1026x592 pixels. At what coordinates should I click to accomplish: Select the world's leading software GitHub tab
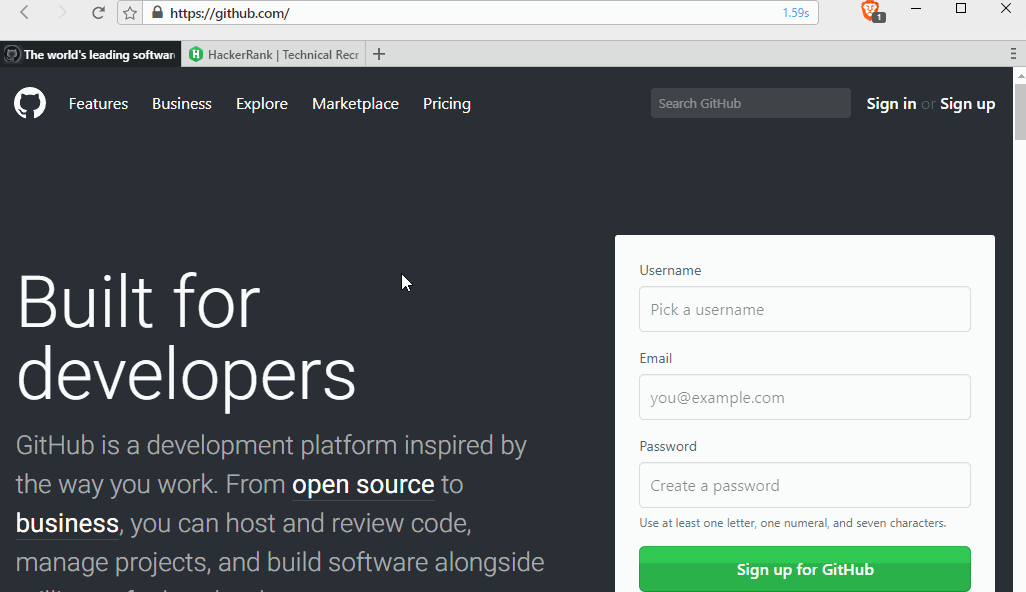coord(90,54)
